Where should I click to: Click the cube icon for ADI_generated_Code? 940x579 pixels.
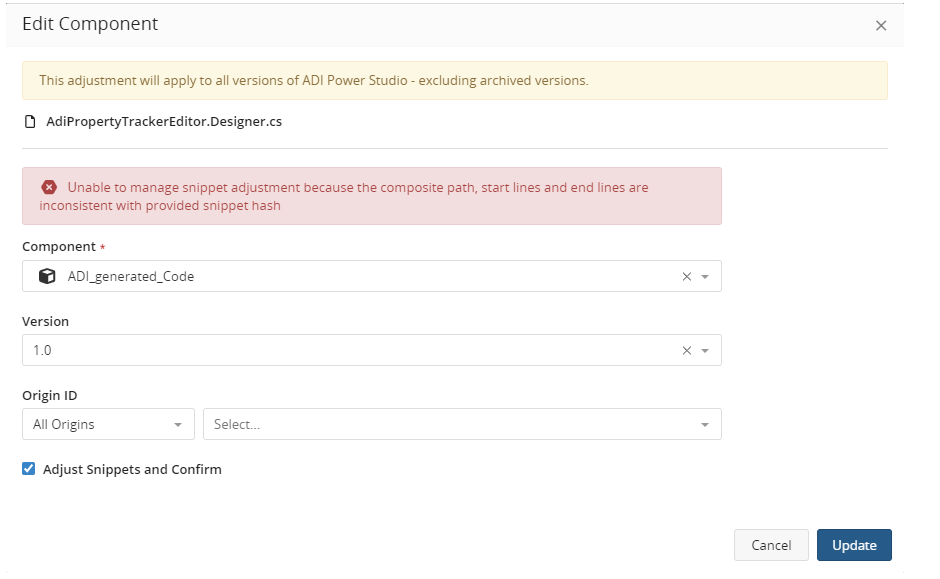[x=47, y=276]
